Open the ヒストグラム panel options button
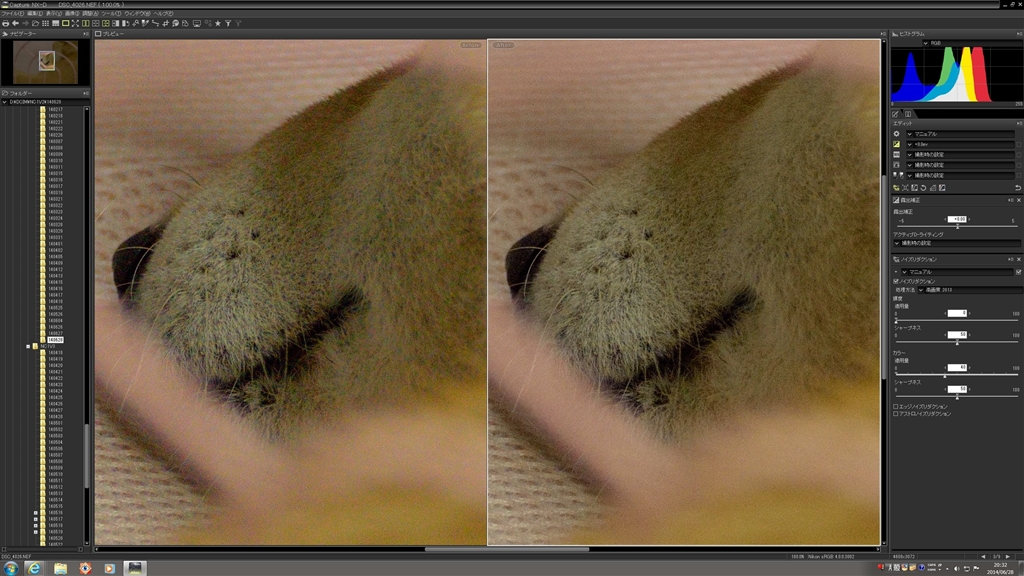1024x576 pixels. tap(1019, 34)
